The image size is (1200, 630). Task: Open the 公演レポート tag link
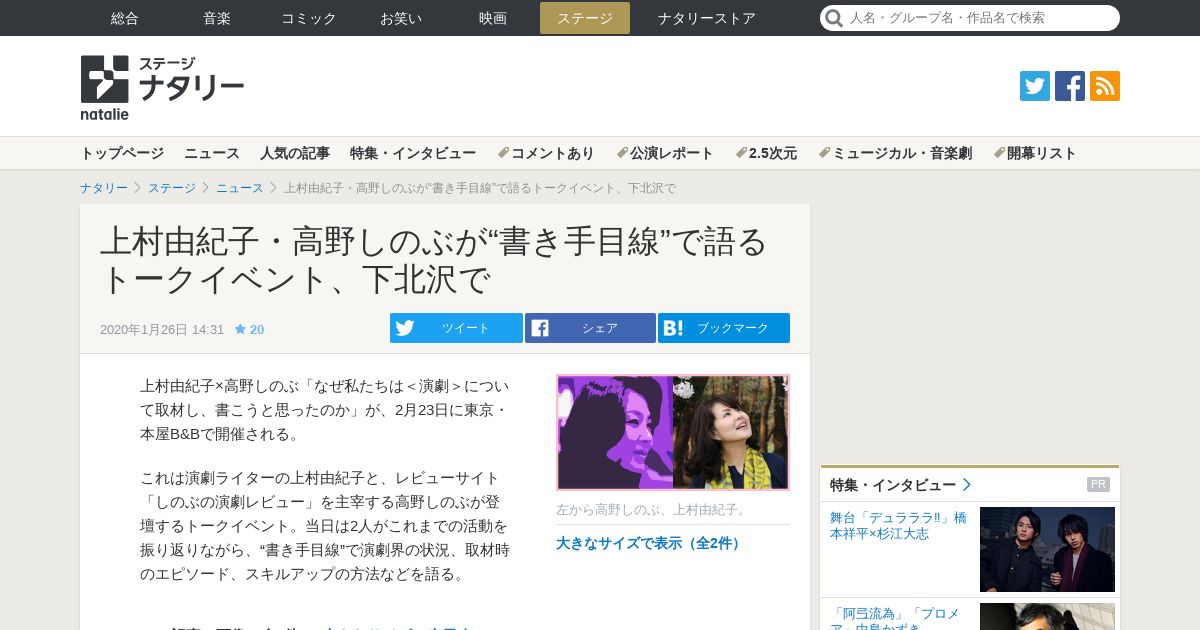665,153
